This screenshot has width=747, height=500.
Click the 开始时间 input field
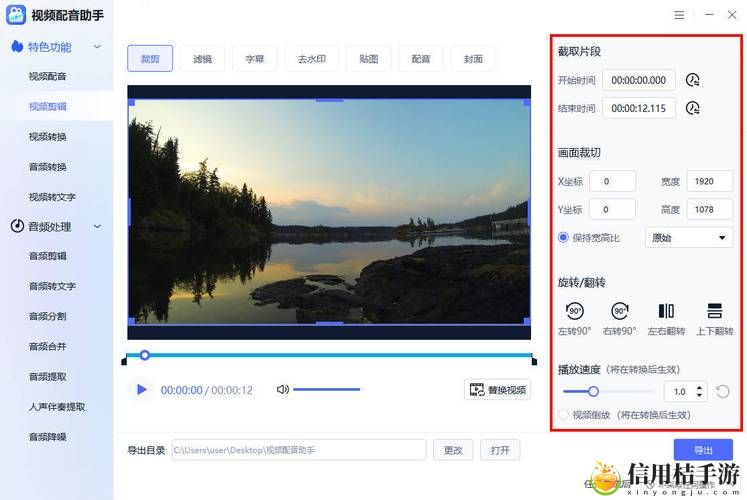(639, 80)
